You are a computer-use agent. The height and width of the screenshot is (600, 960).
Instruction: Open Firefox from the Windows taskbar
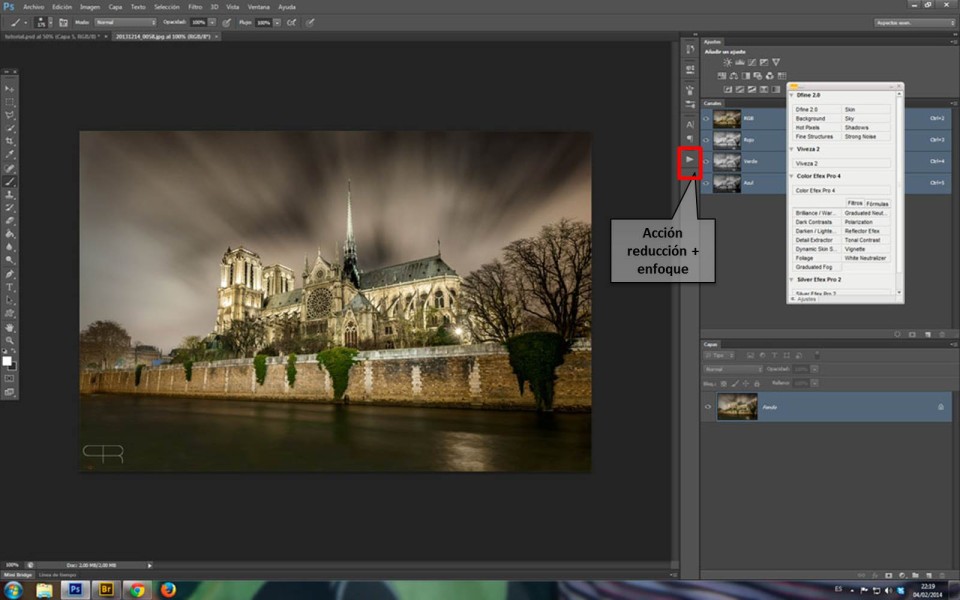click(x=168, y=590)
